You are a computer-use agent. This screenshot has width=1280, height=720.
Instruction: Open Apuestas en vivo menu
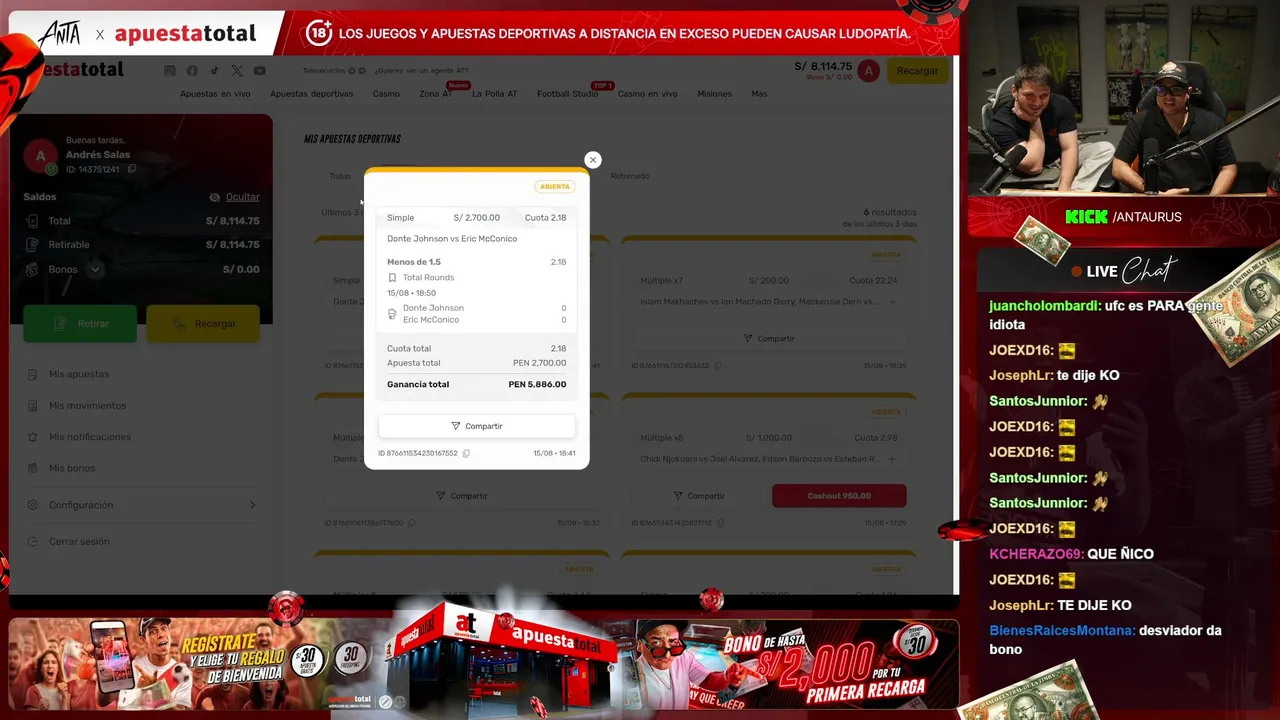[x=215, y=94]
